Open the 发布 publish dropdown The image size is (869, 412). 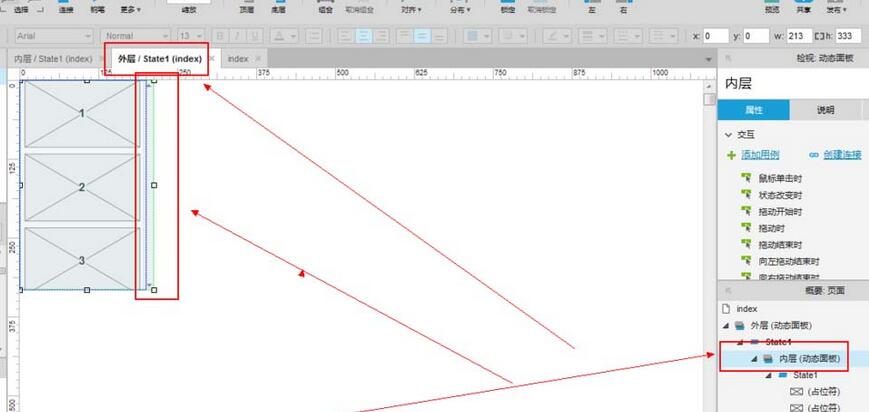click(837, 9)
